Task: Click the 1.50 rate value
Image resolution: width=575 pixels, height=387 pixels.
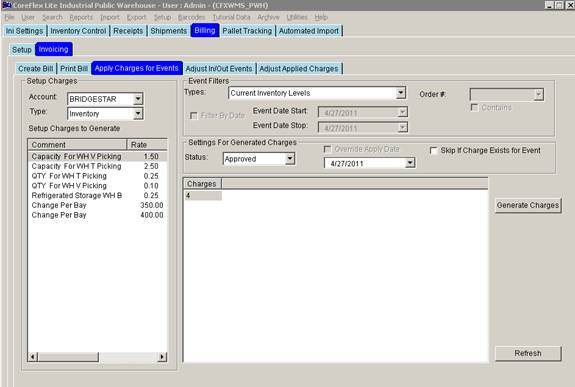Action: click(x=151, y=156)
